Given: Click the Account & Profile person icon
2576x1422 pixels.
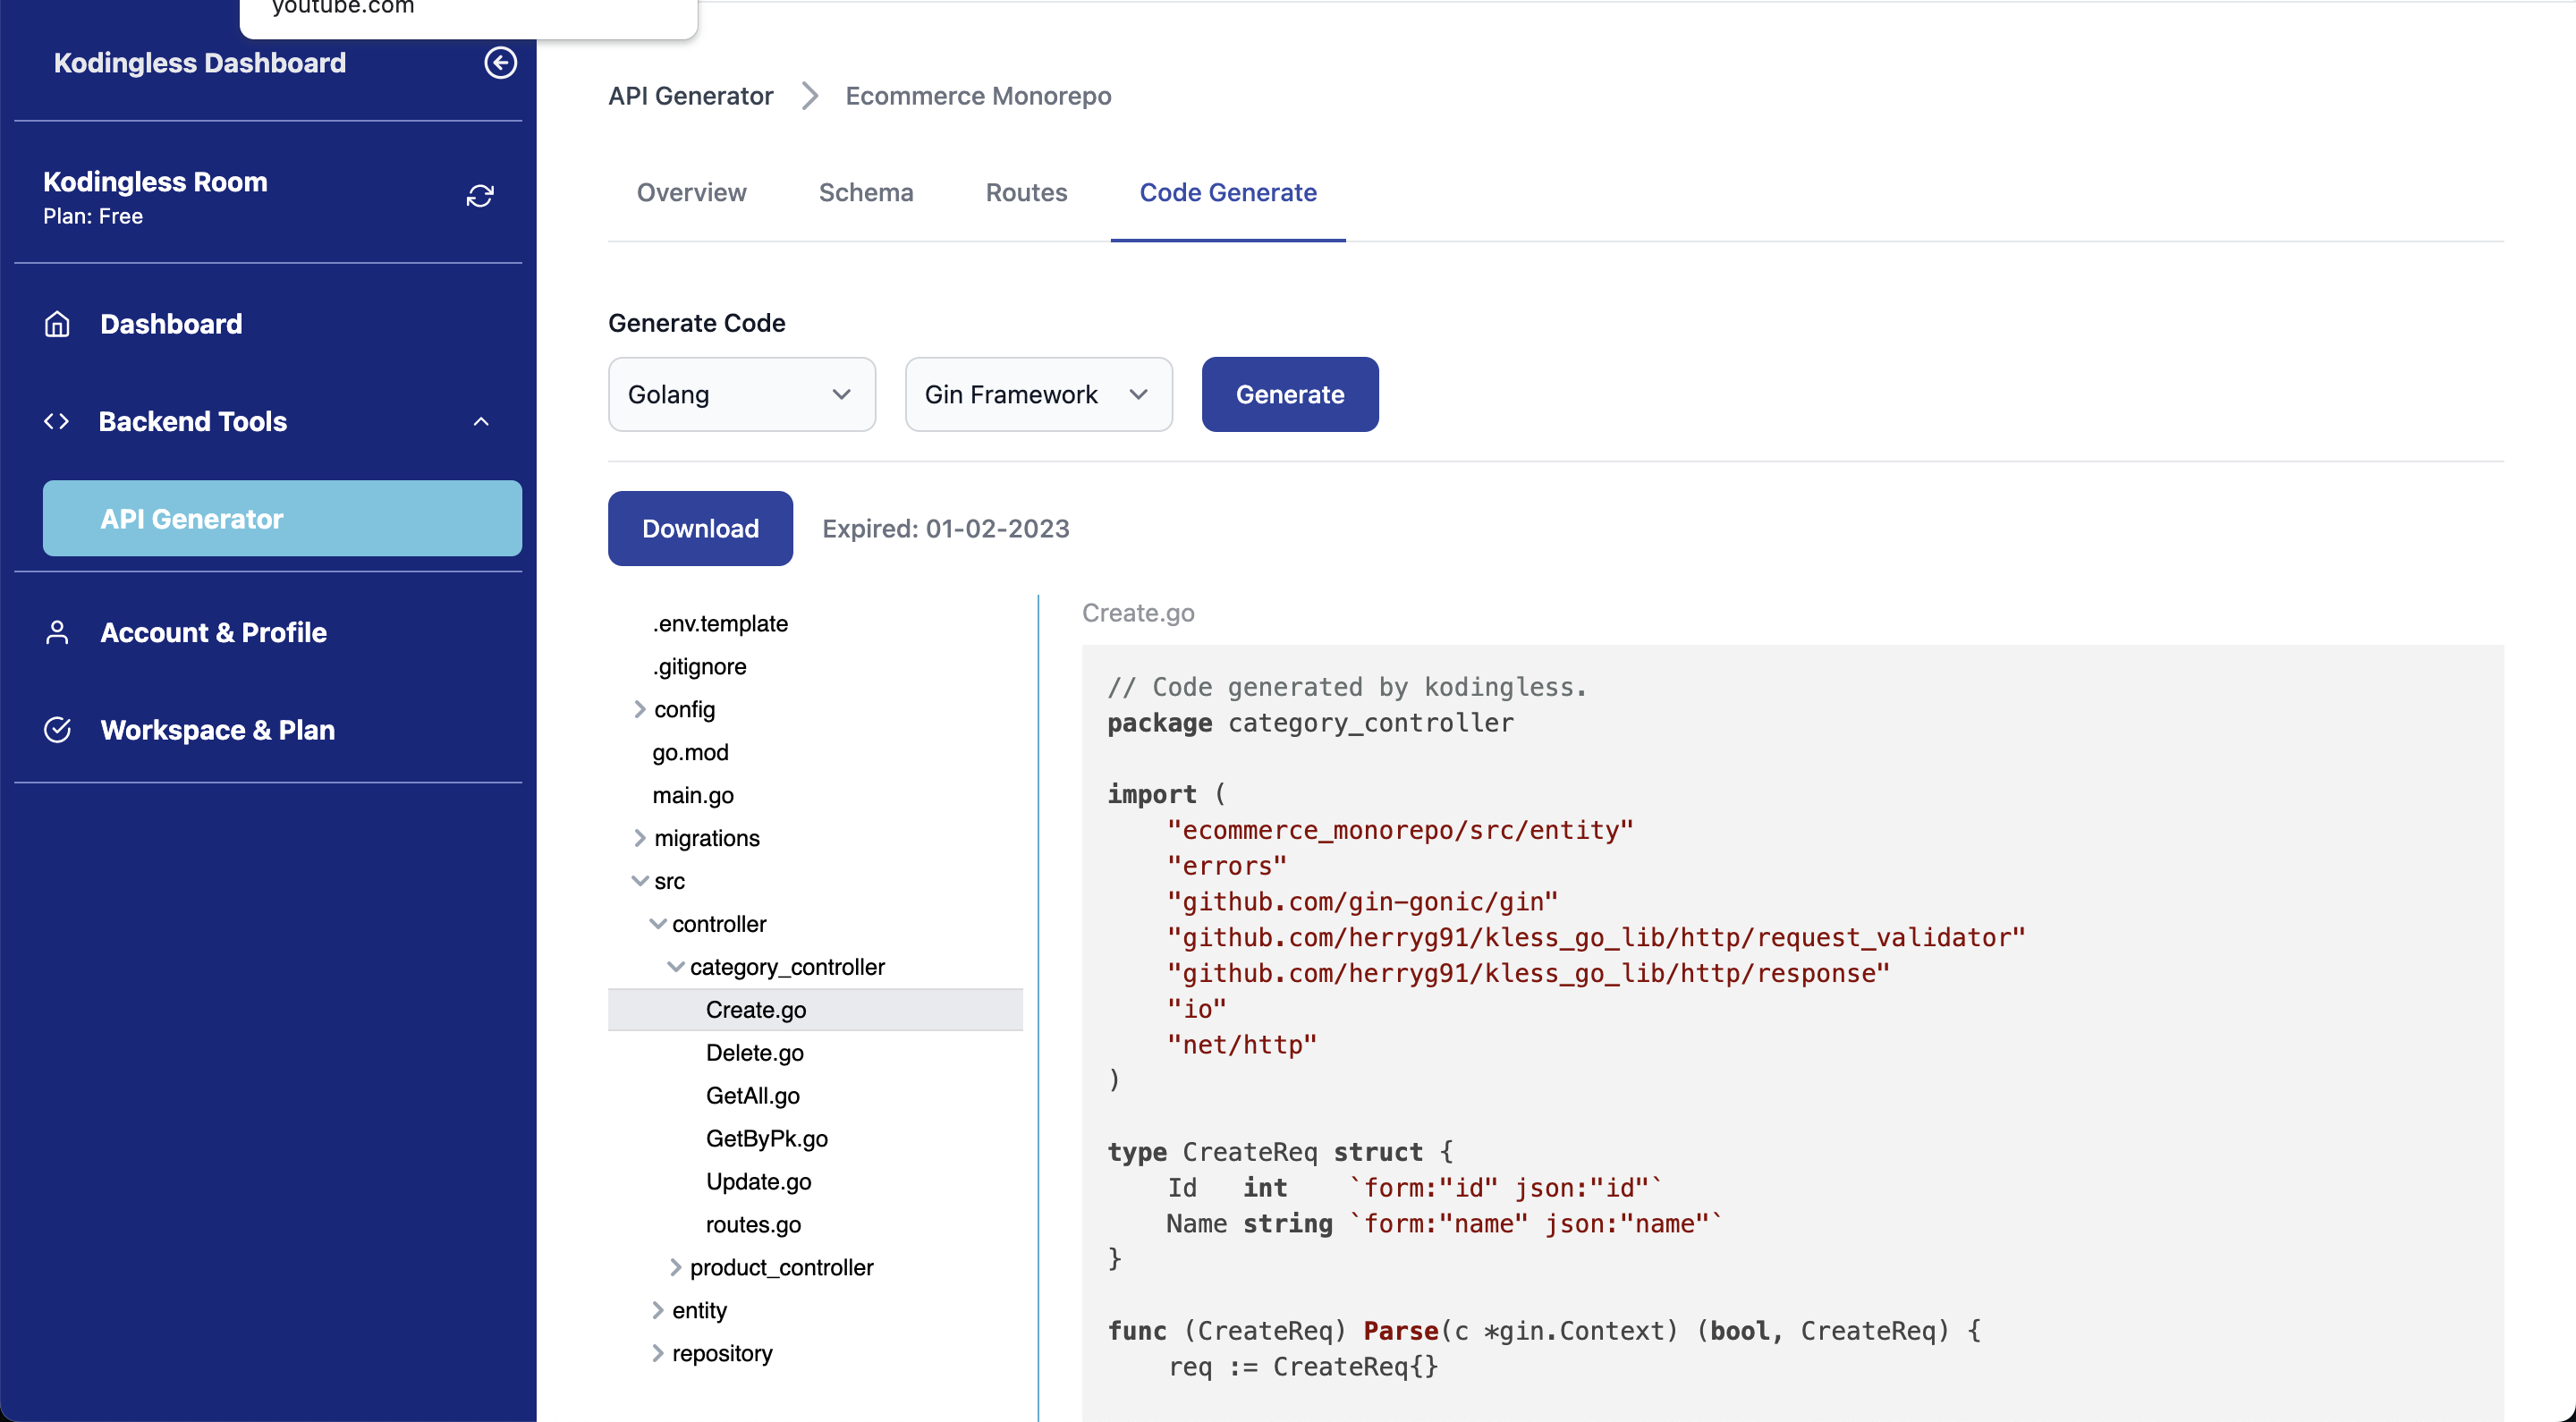Looking at the screenshot, I should 57,633.
